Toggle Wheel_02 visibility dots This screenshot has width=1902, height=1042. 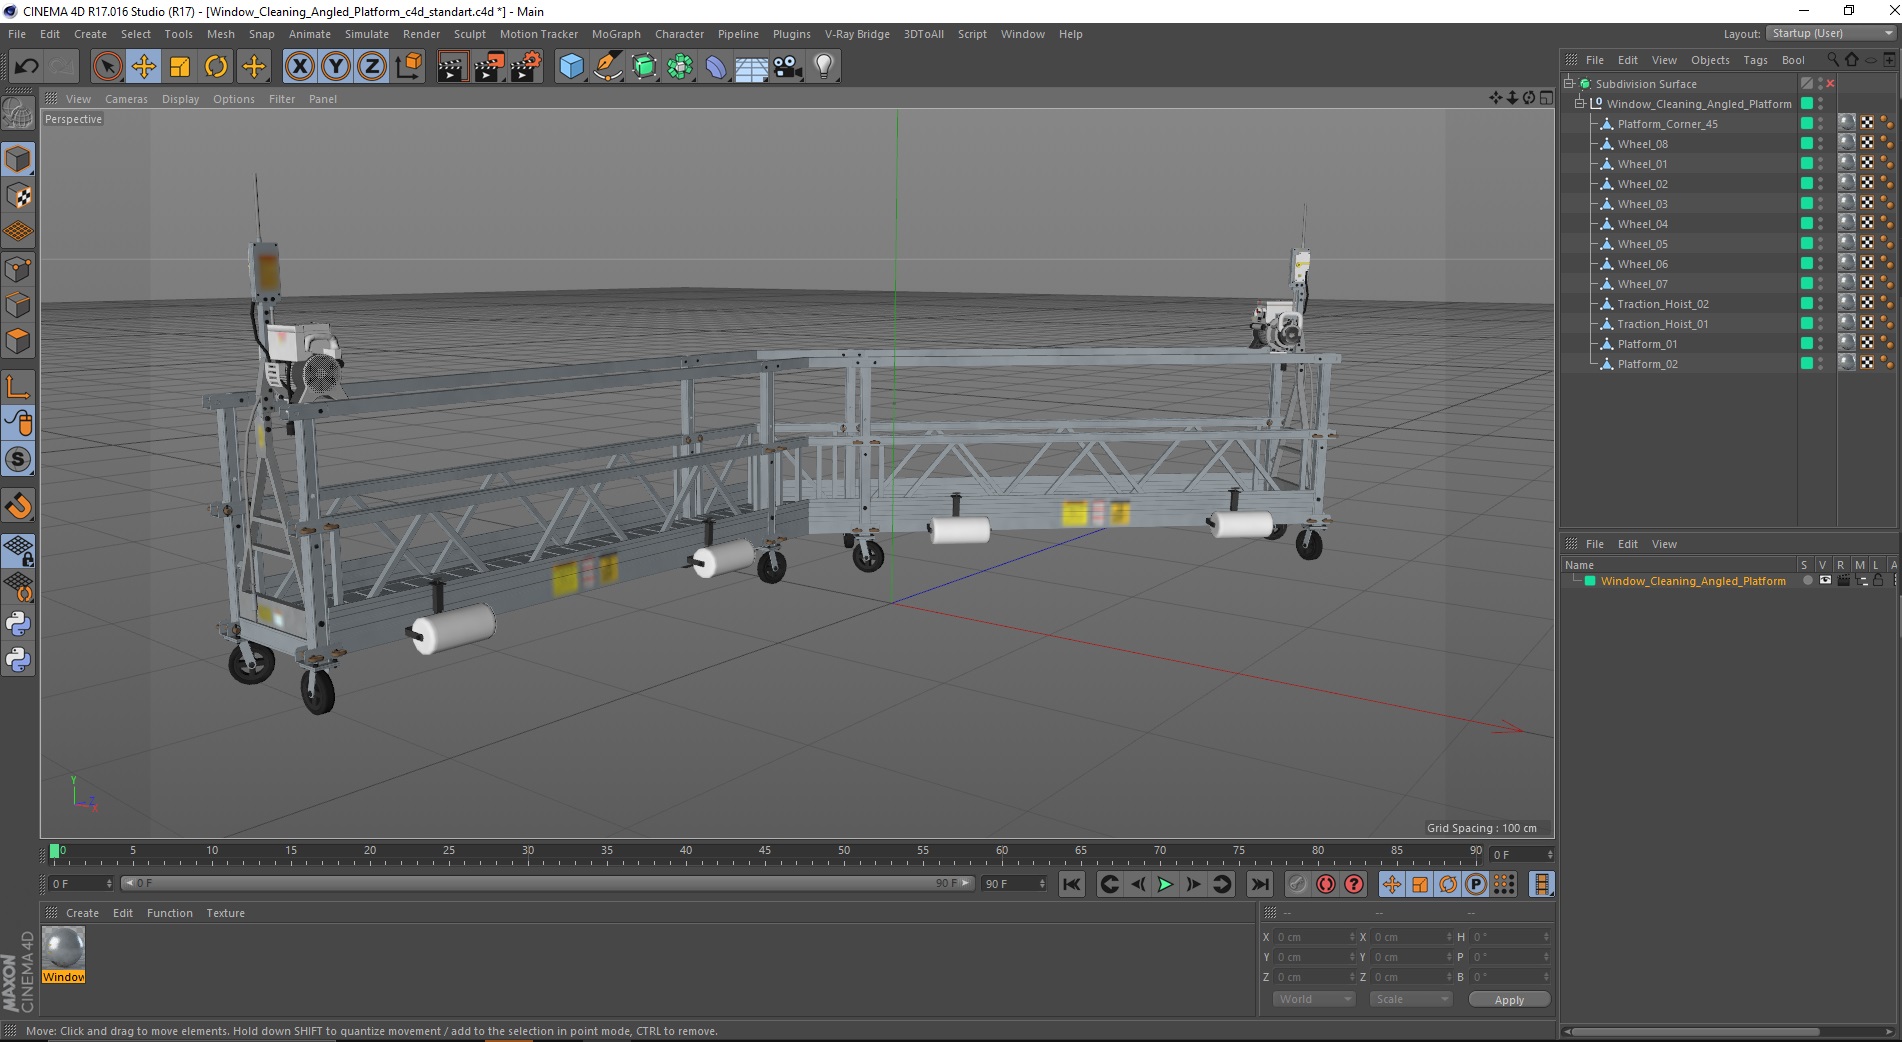[1821, 184]
